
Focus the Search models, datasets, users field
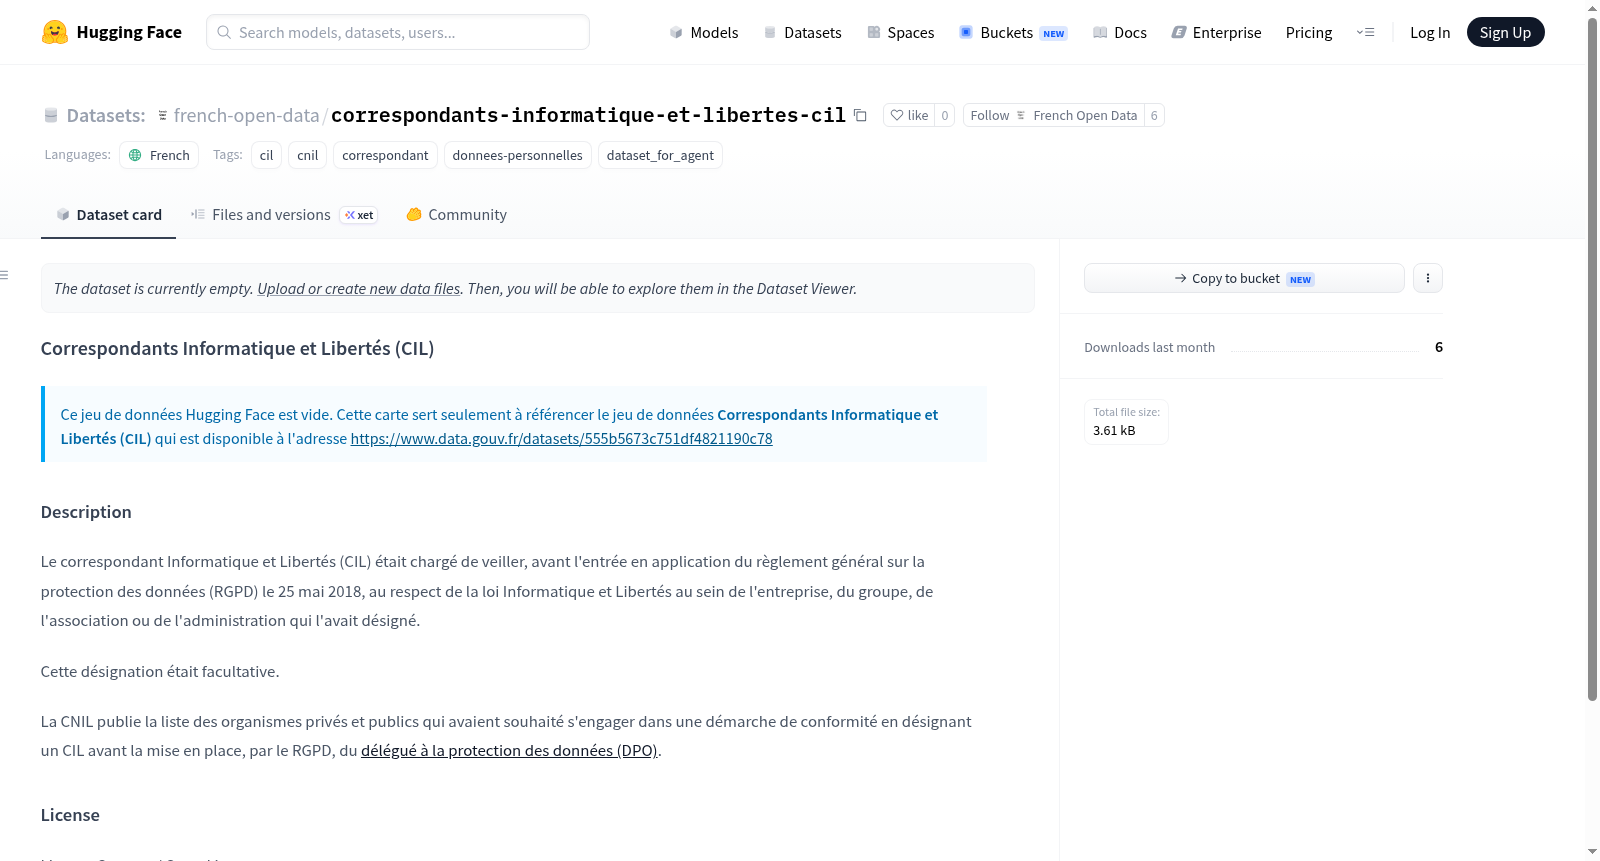point(398,32)
